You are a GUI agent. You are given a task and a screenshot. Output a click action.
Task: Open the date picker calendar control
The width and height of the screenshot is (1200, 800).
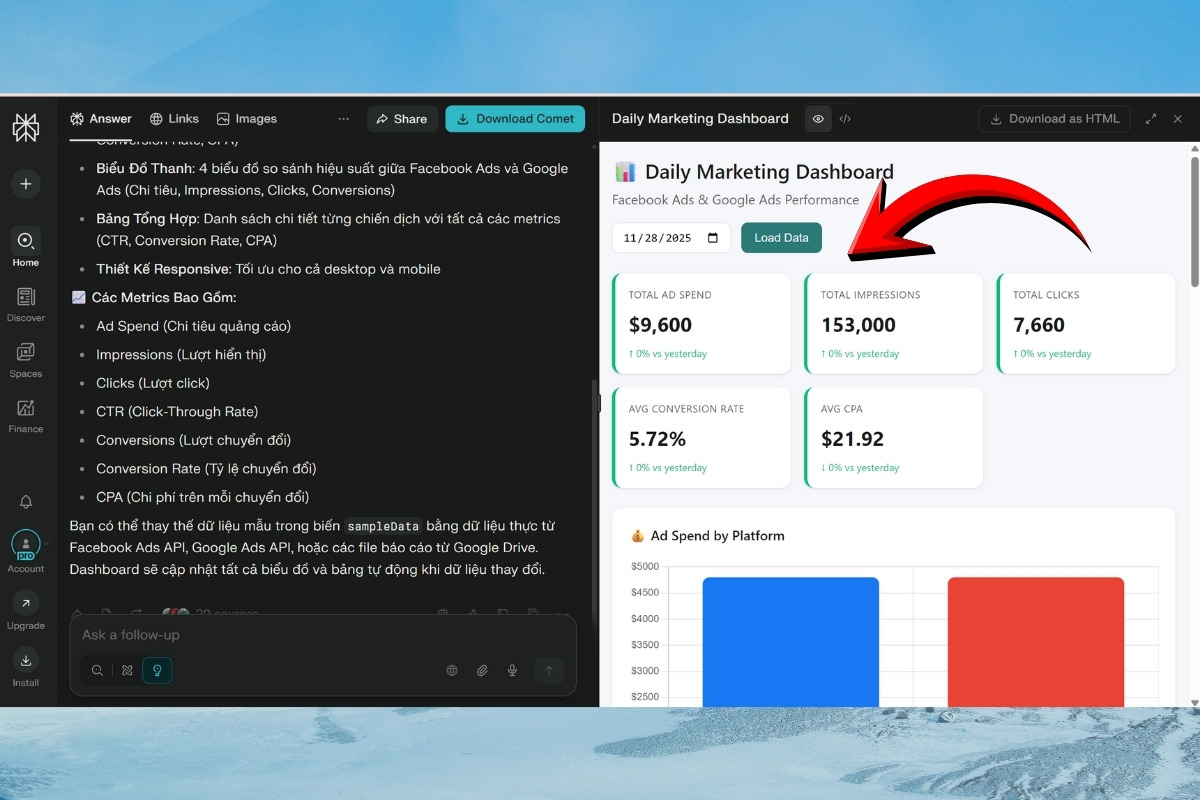click(711, 237)
